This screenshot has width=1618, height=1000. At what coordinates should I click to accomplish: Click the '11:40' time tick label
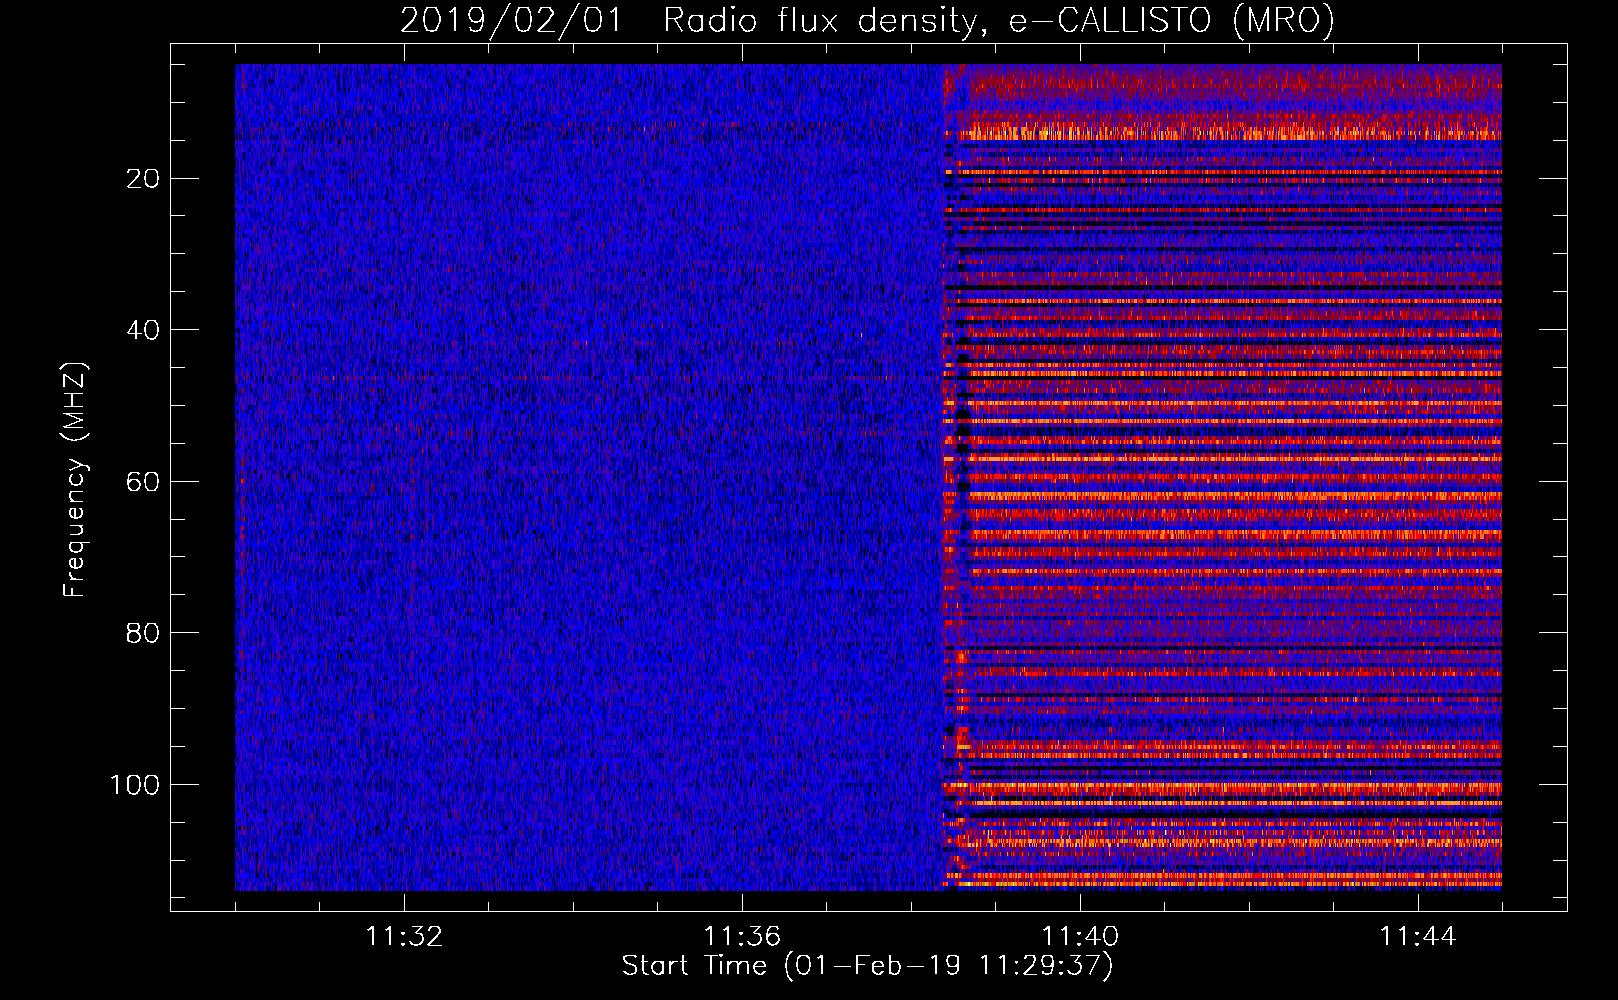point(1080,937)
